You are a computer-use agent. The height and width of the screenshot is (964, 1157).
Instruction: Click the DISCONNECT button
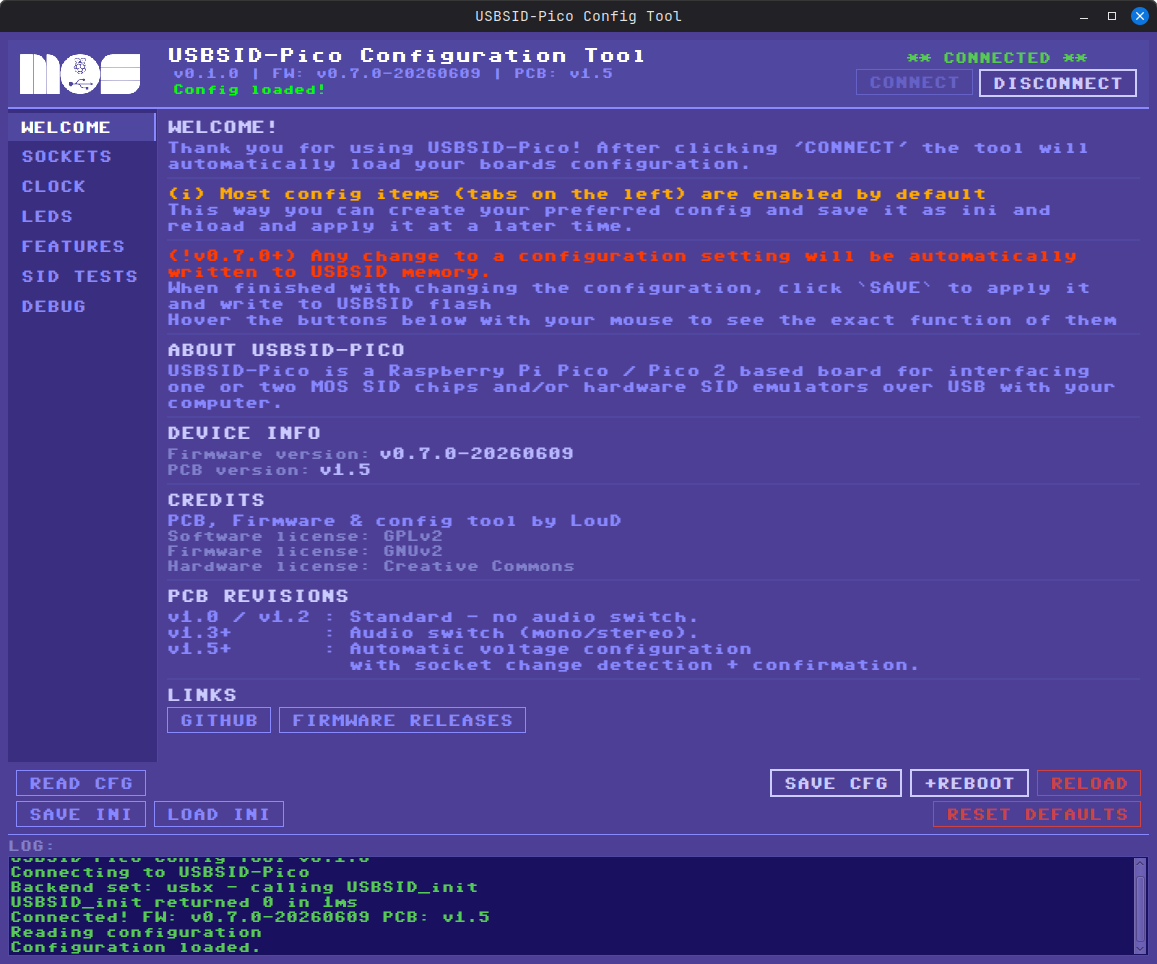point(1057,83)
